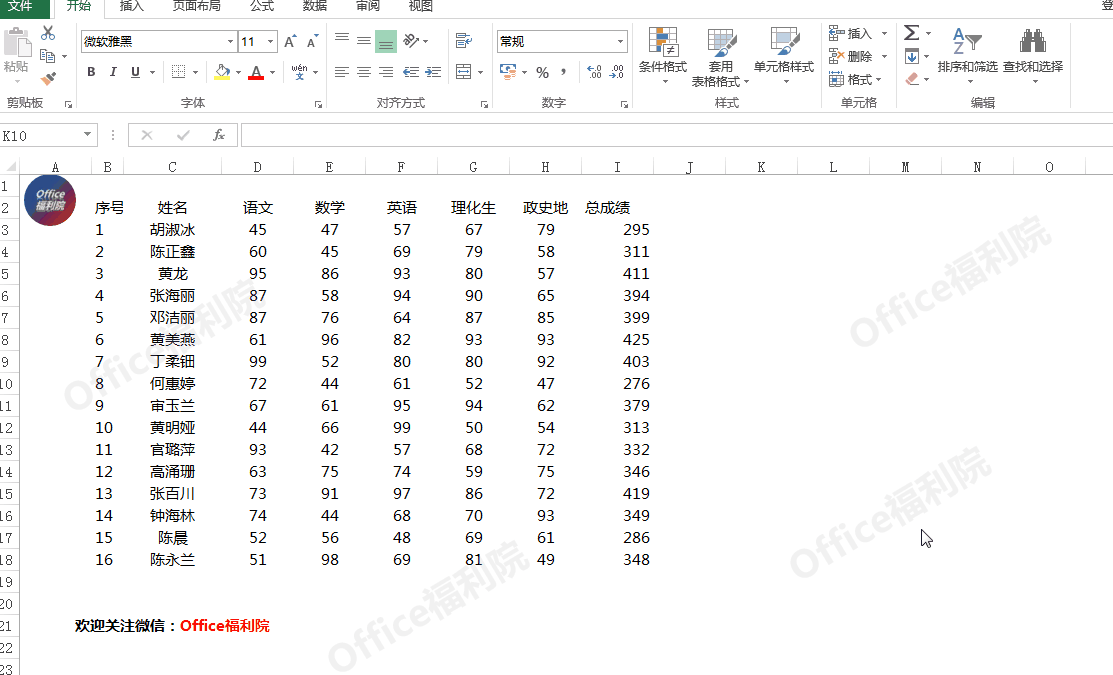Open the 文件 file tab
1113x675 pixels.
tap(21, 6)
